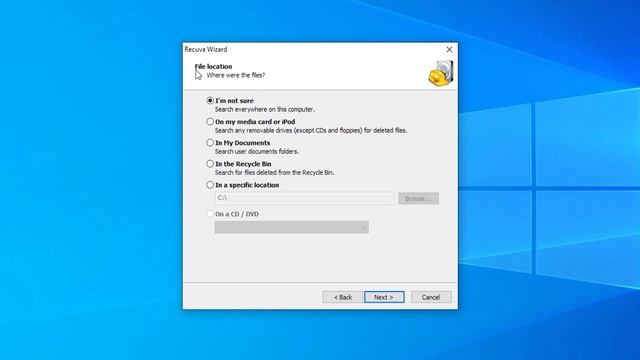The width and height of the screenshot is (640, 360).
Task: Click the Recuva hard hat drive icon
Action: [441, 73]
